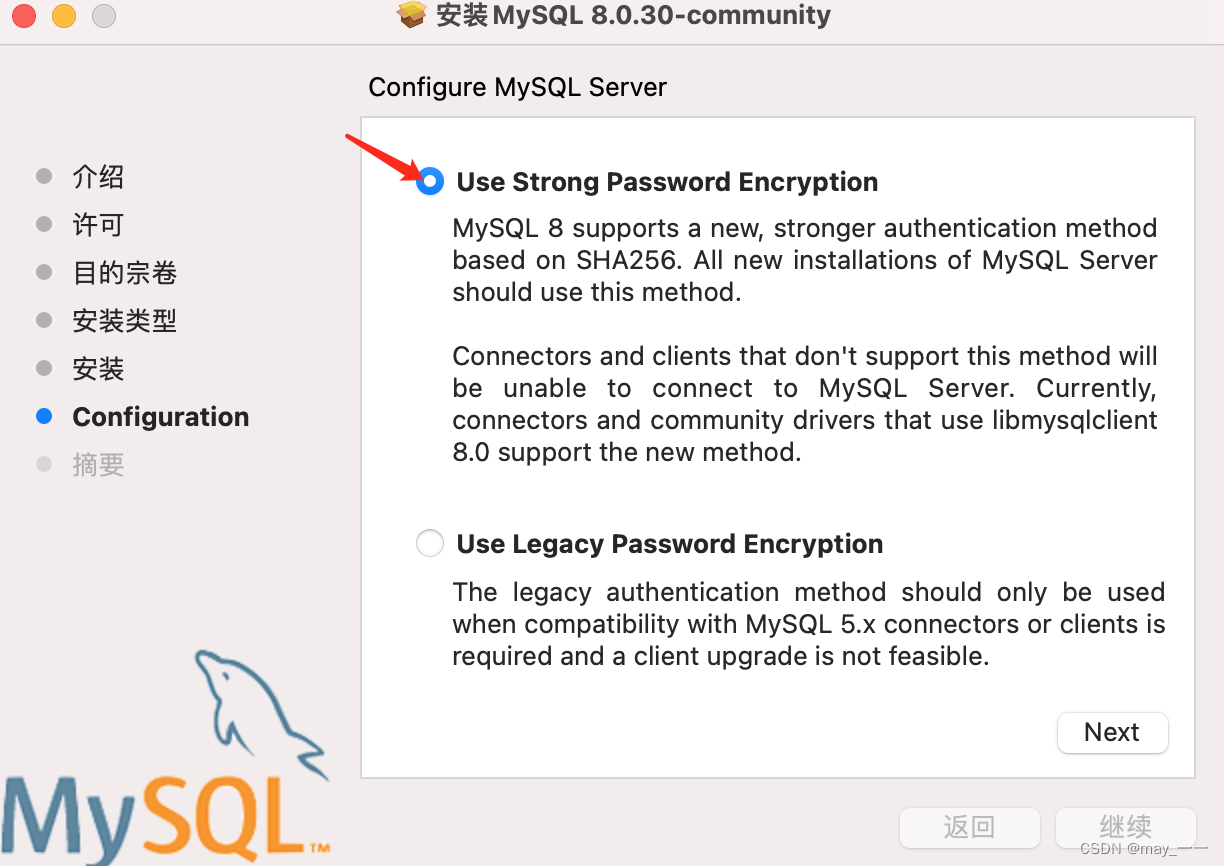Minimize the installer with the yellow button
1224x866 pixels.
64,15
